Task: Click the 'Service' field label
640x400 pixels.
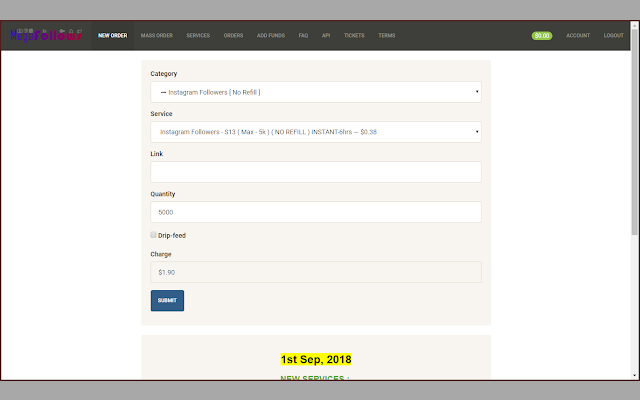Action: click(161, 113)
